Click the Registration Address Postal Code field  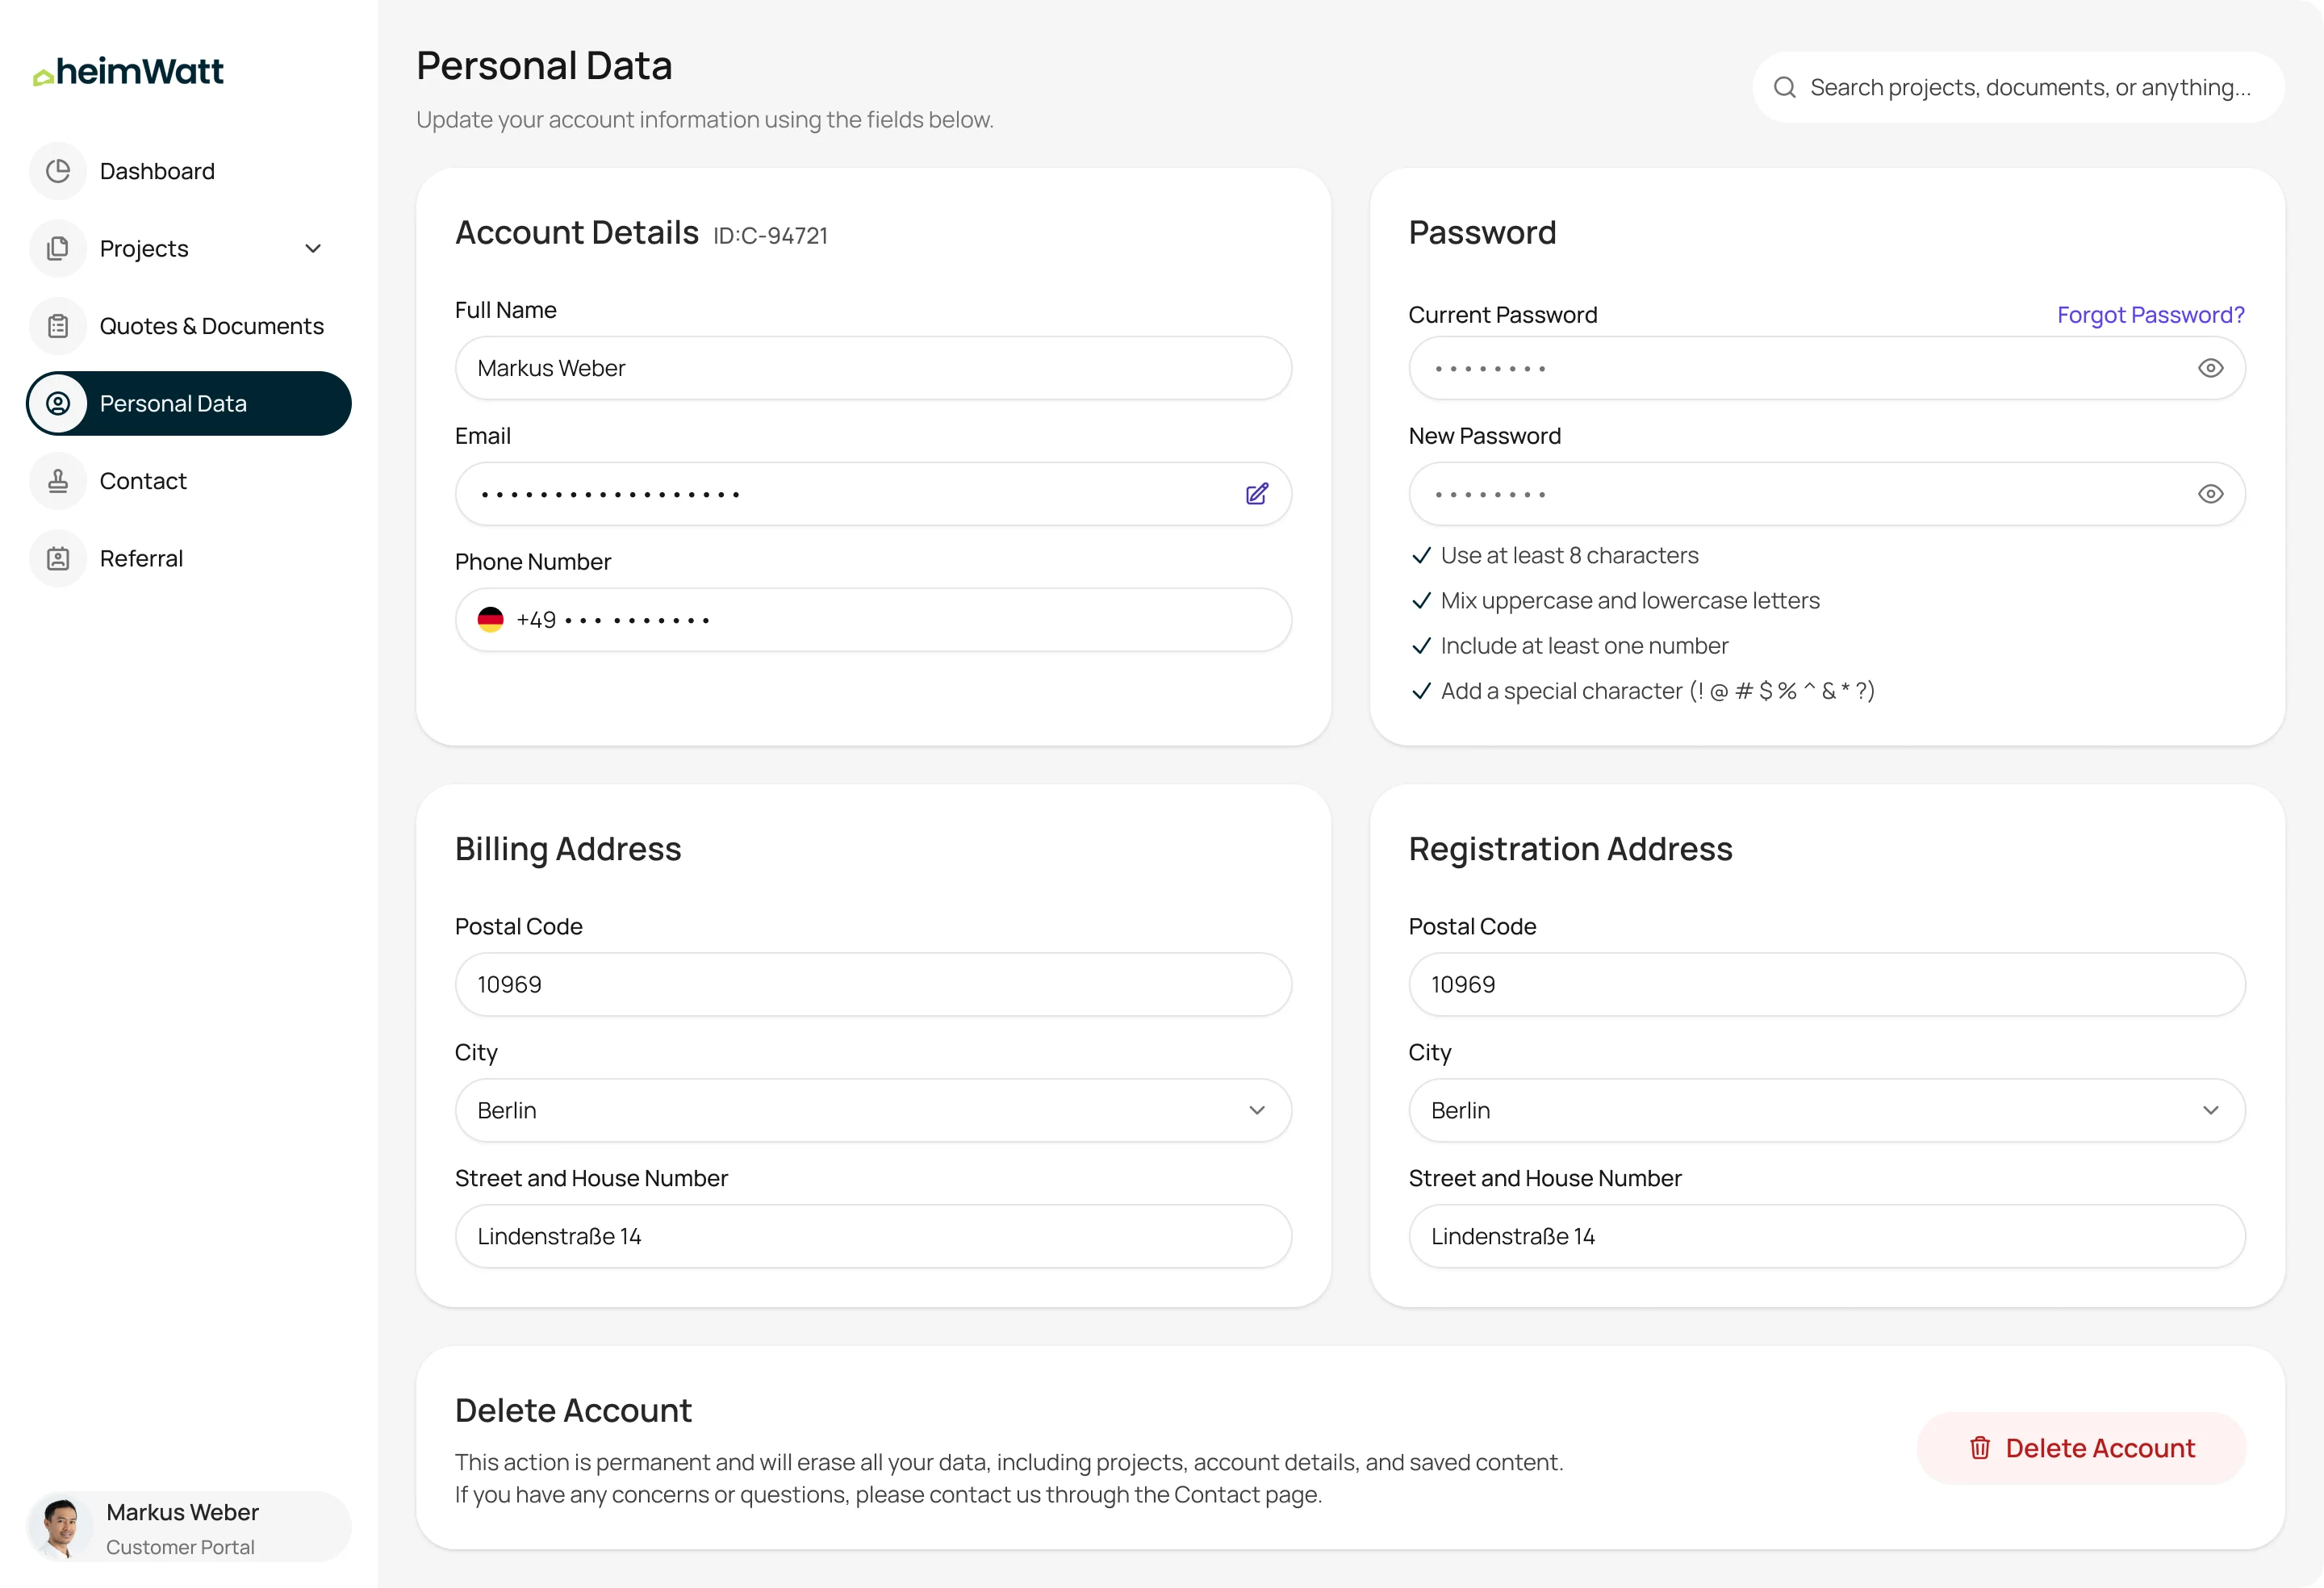[x=1827, y=984]
